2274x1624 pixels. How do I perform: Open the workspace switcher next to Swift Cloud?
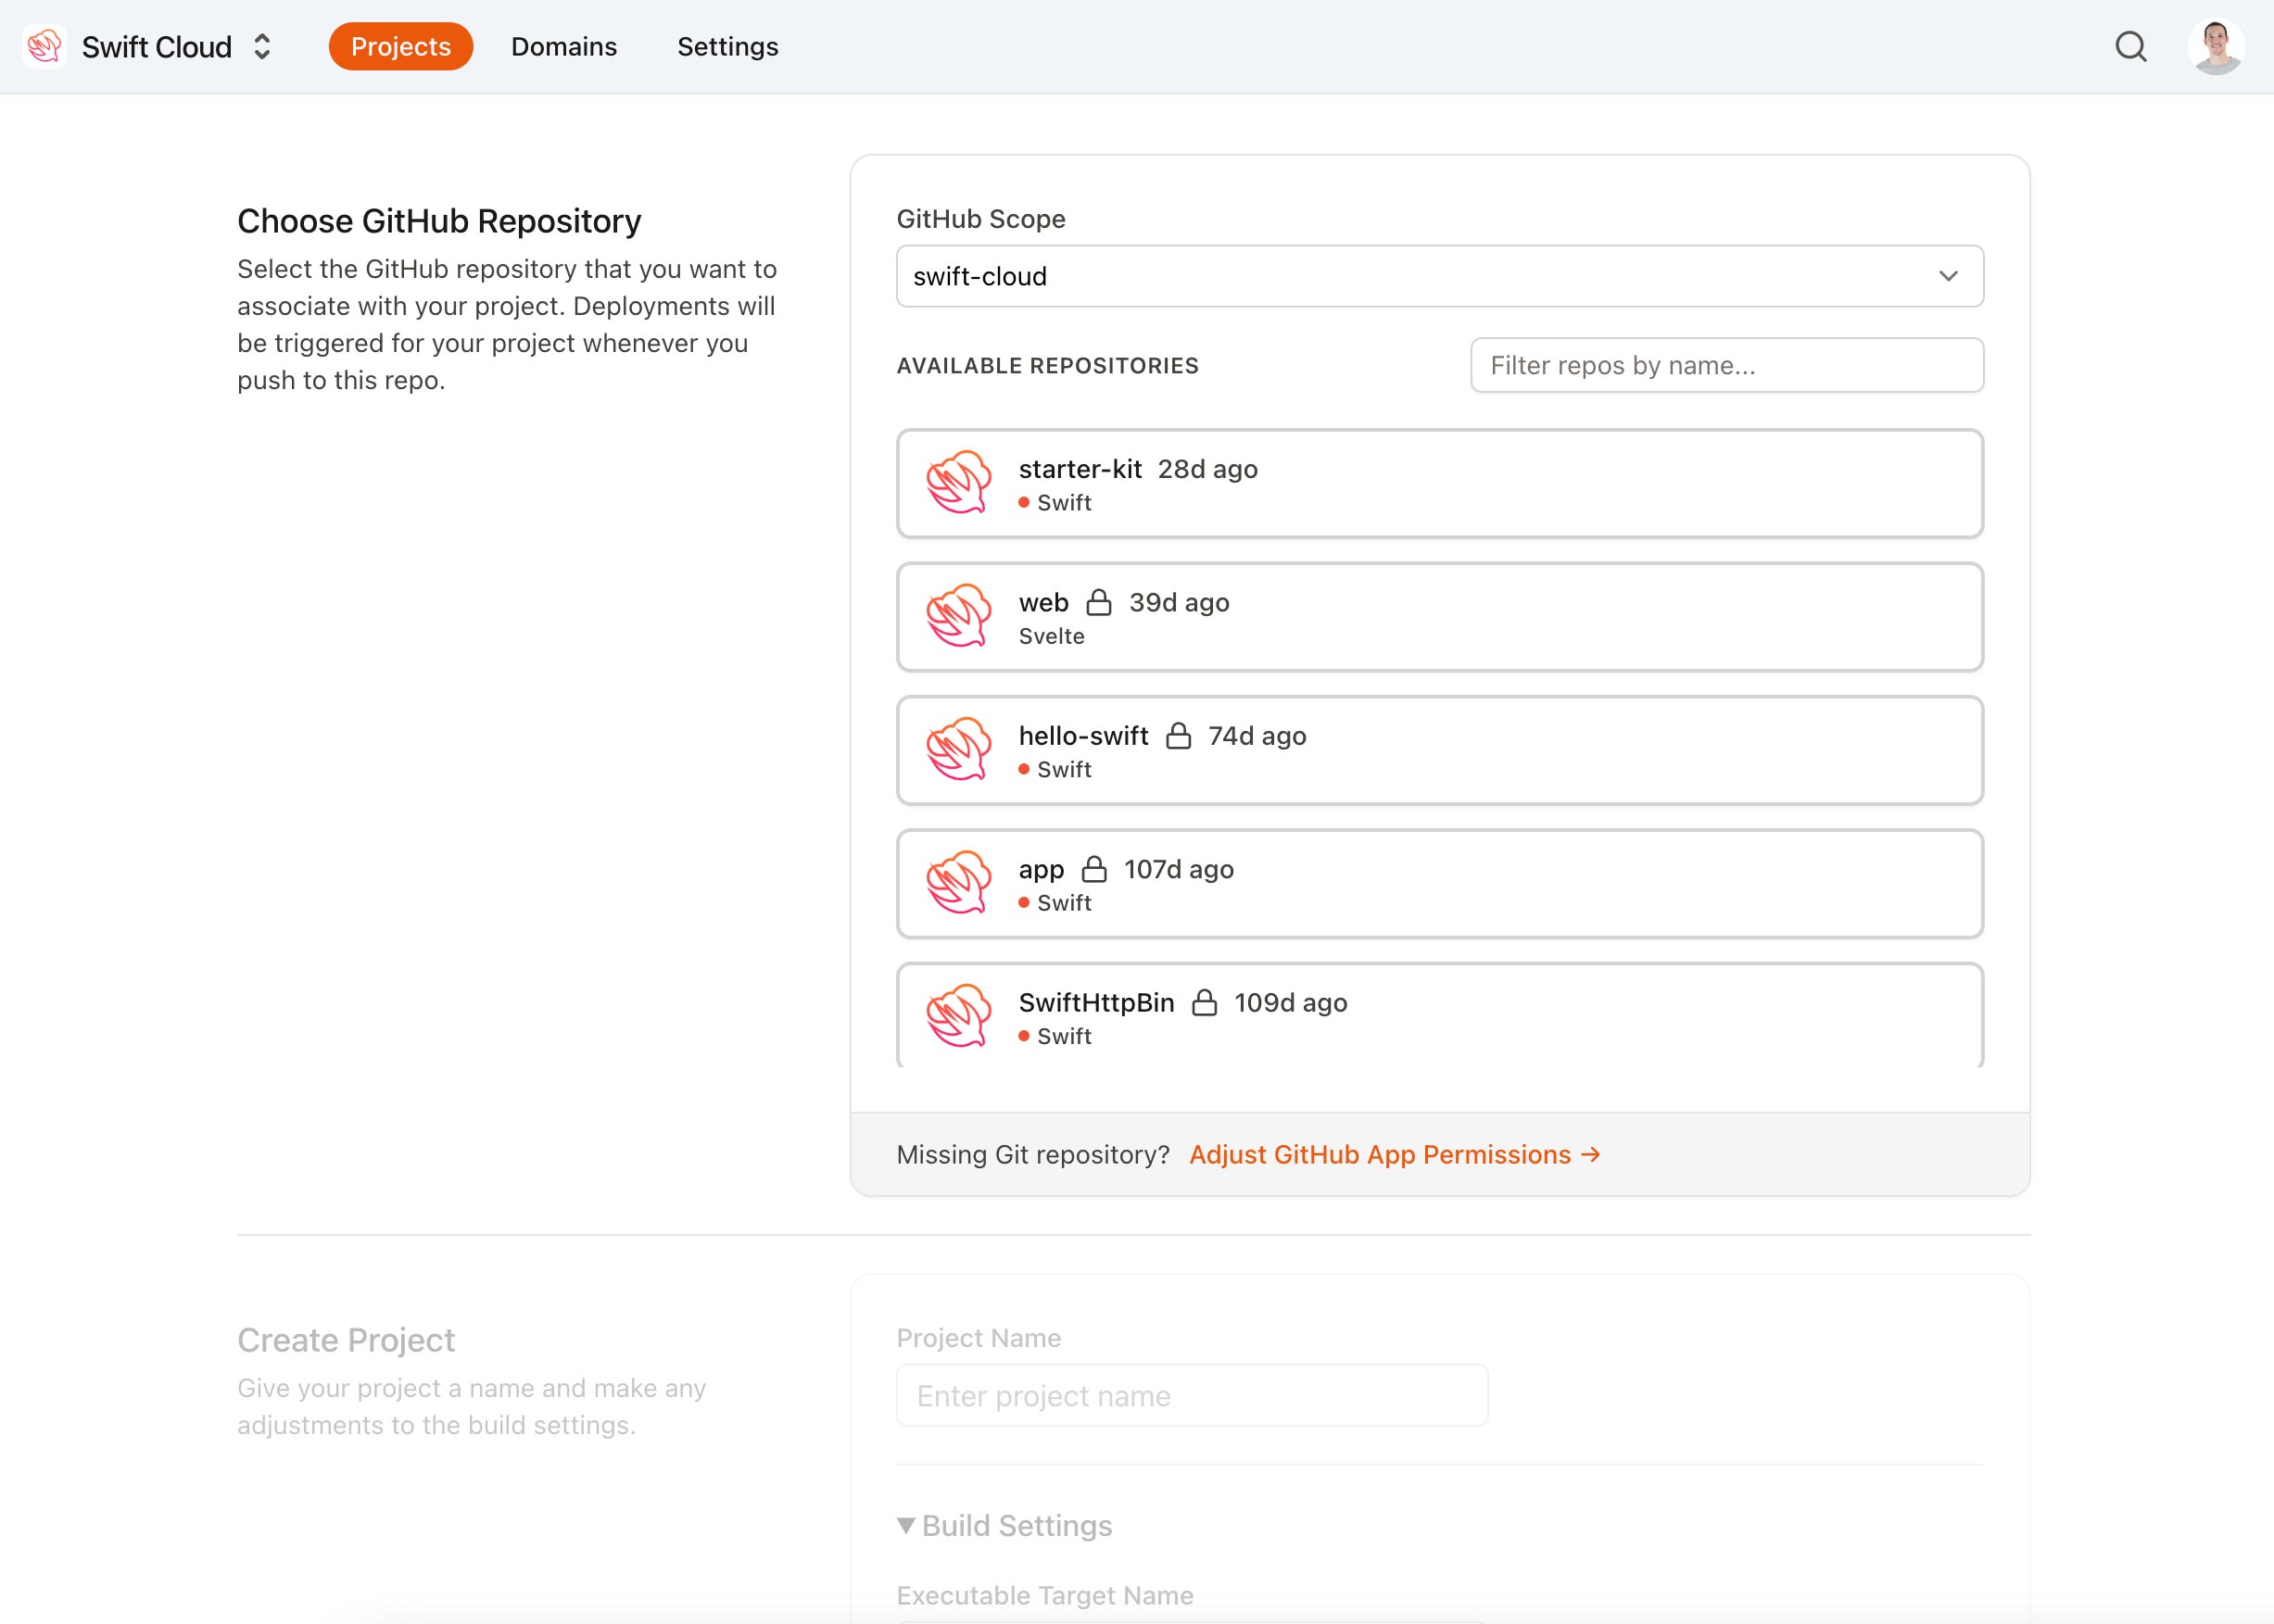pyautogui.click(x=262, y=46)
